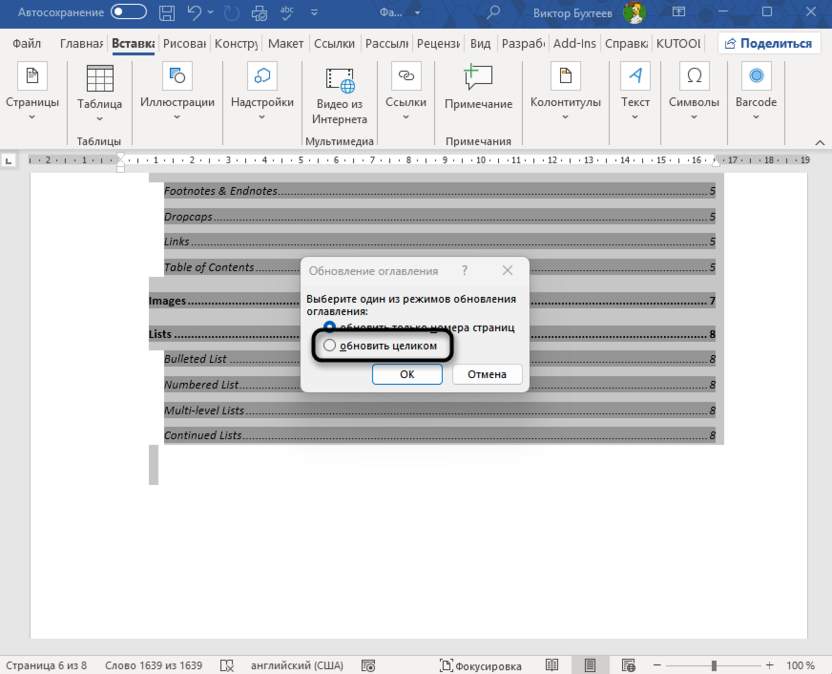Viewport: 832px width, 674px height.
Task: Select 'обновить только номера страниц' option
Action: point(330,325)
